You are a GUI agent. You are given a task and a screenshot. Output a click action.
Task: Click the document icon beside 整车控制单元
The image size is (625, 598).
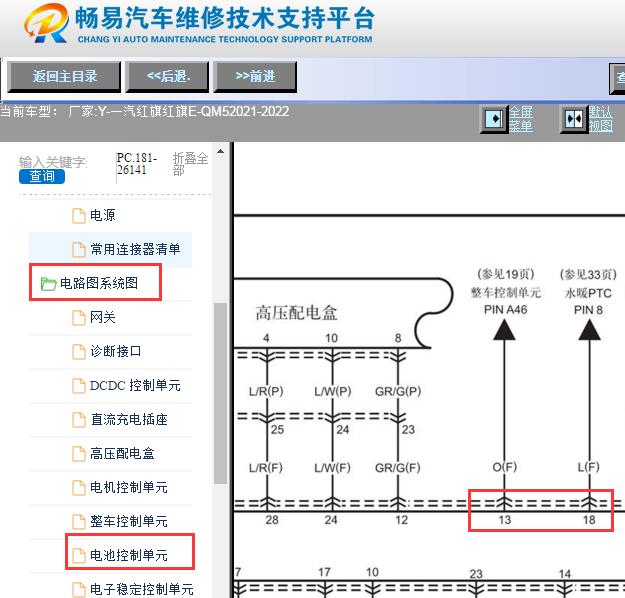coord(79,521)
